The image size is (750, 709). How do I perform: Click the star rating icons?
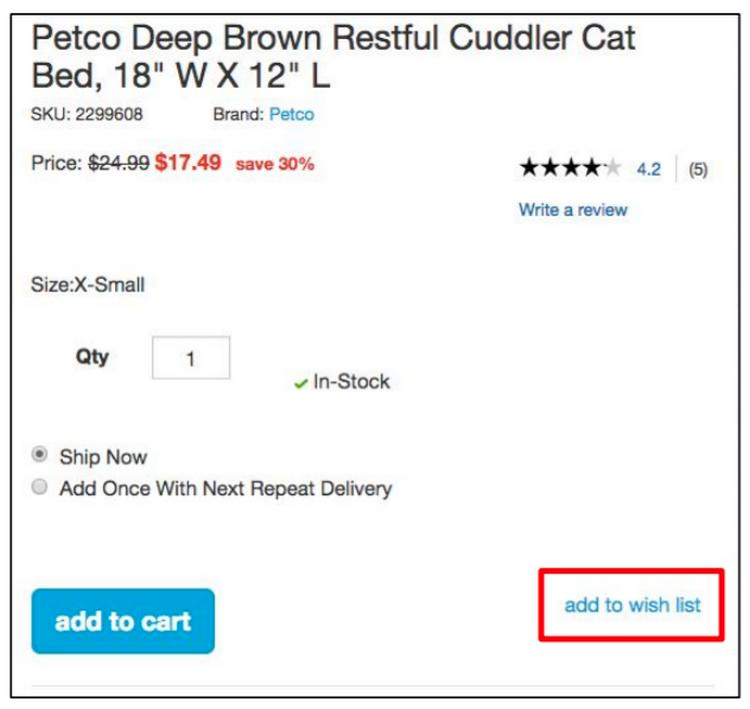tap(570, 169)
